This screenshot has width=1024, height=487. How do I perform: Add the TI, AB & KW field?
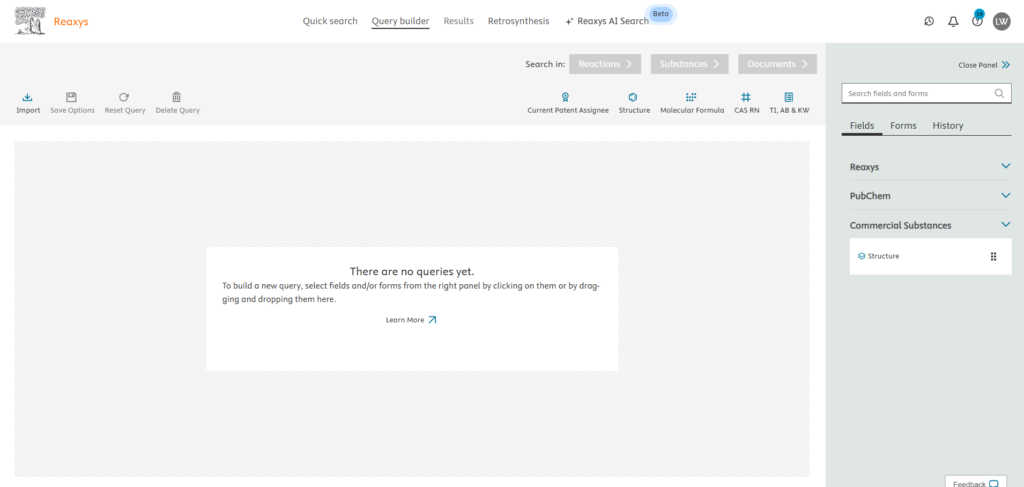[789, 98]
